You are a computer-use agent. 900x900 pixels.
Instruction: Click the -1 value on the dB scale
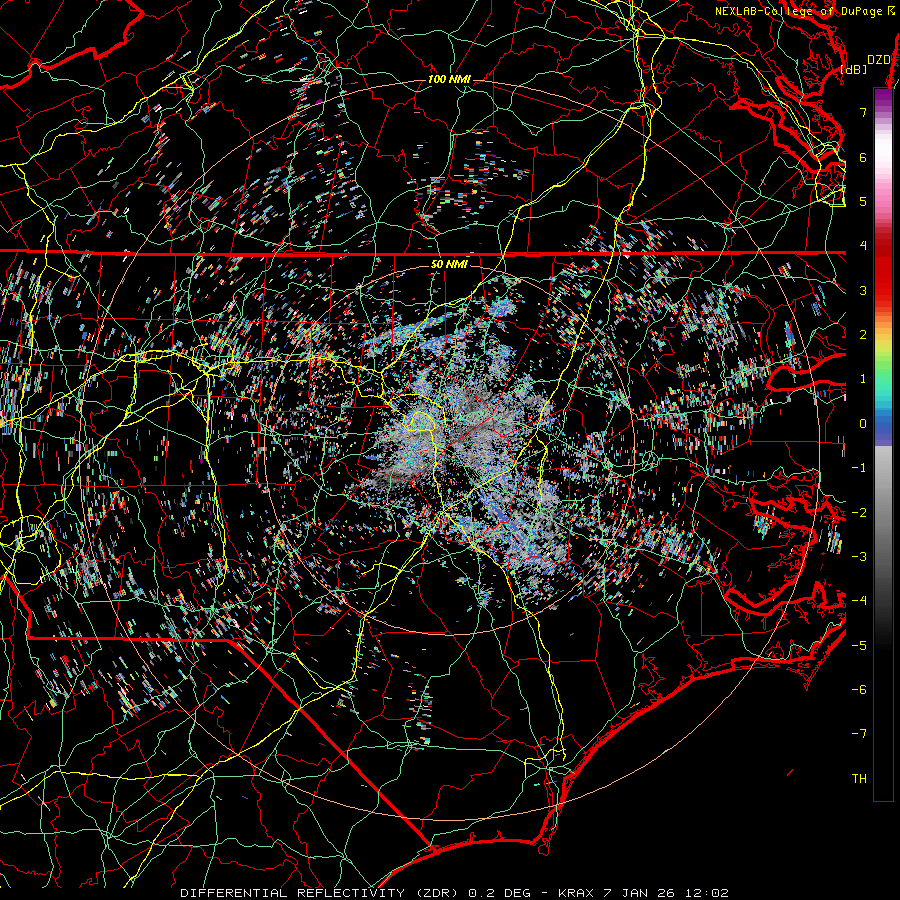859,468
